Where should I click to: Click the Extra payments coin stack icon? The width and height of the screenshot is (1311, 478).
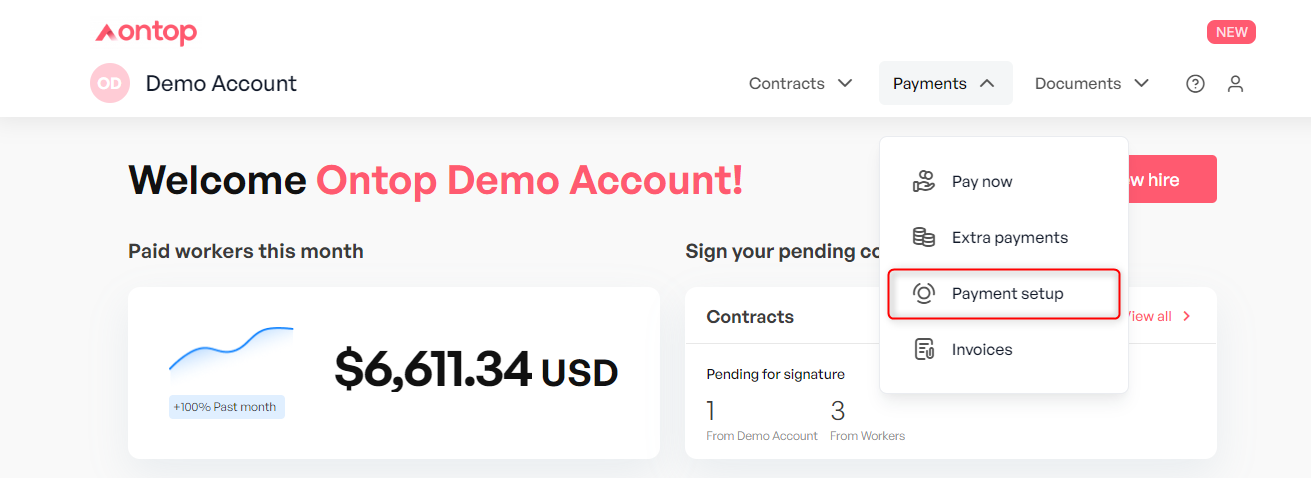pyautogui.click(x=923, y=238)
